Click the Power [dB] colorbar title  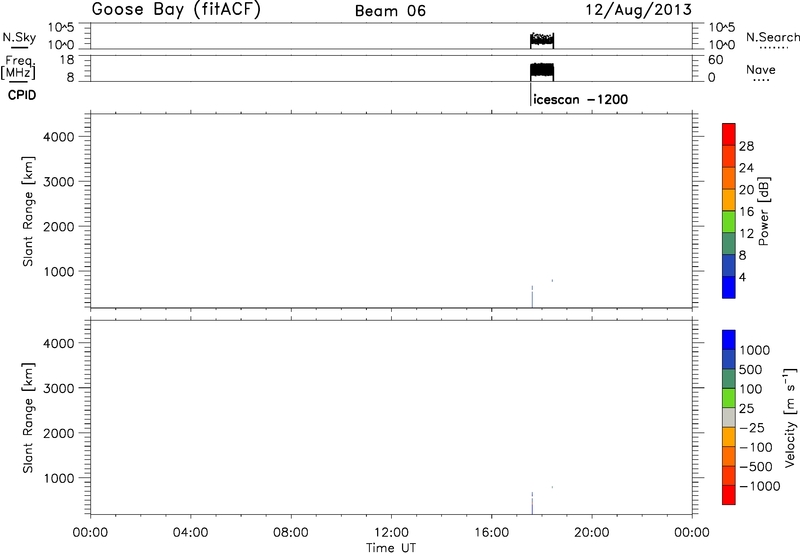tap(763, 211)
